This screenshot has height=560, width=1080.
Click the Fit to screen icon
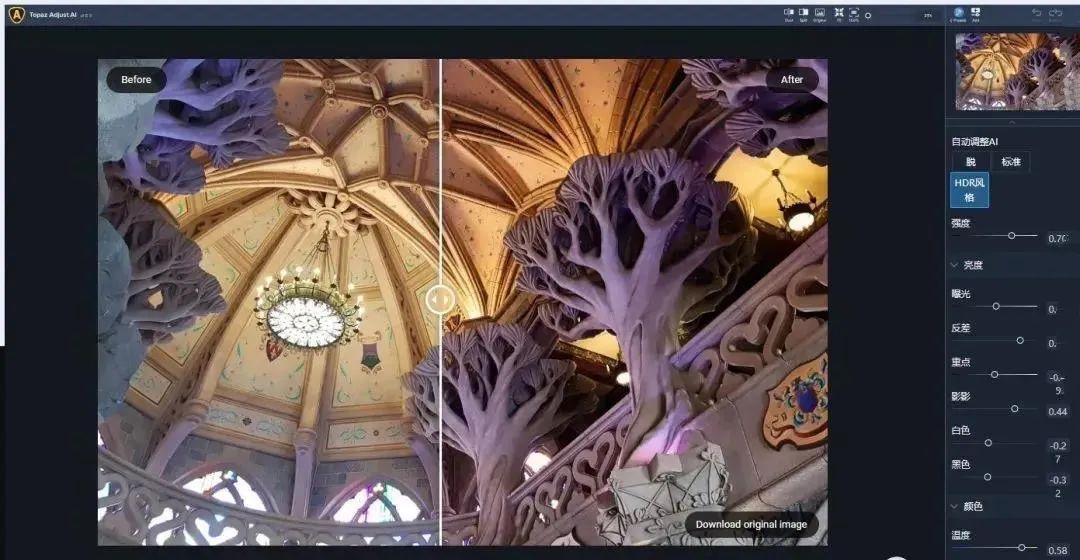point(838,14)
